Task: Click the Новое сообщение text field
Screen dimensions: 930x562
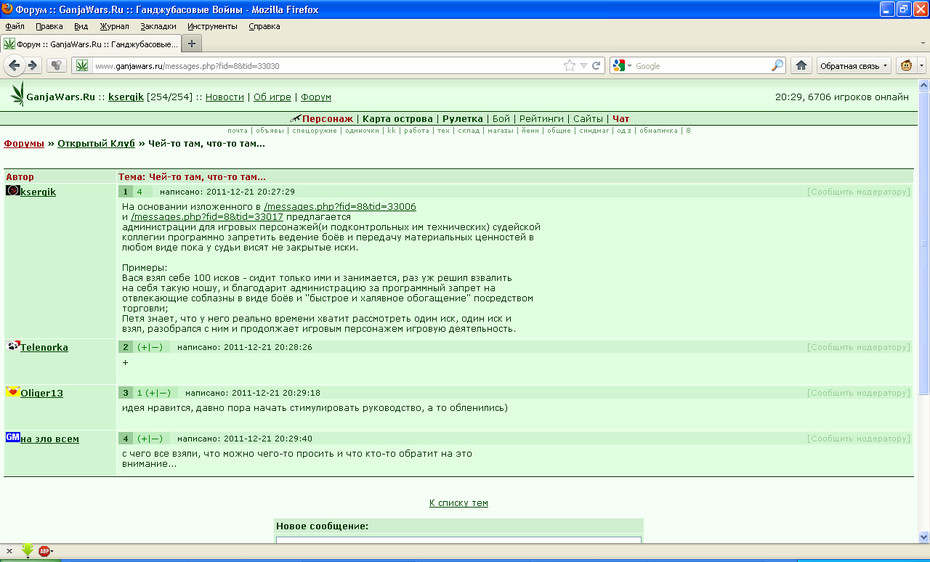Action: 458,539
